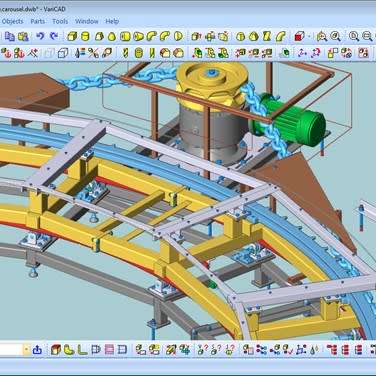
Task: Insert a pipe elbow solid
Action: [x=151, y=36]
